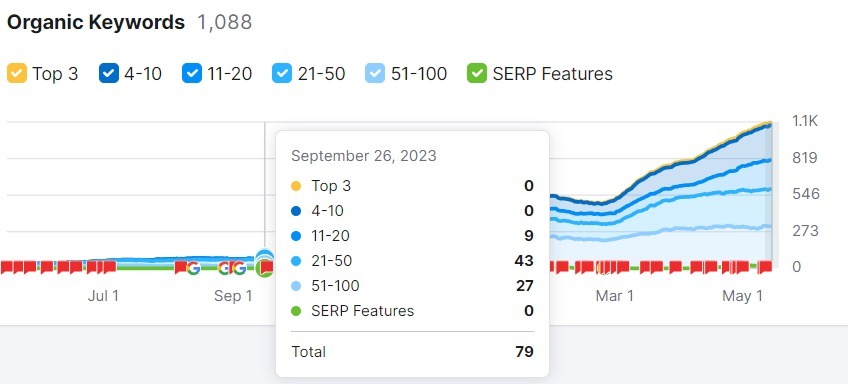The width and height of the screenshot is (848, 384).
Task: Click the highlighted red note flag at September 26
Action: [265, 267]
